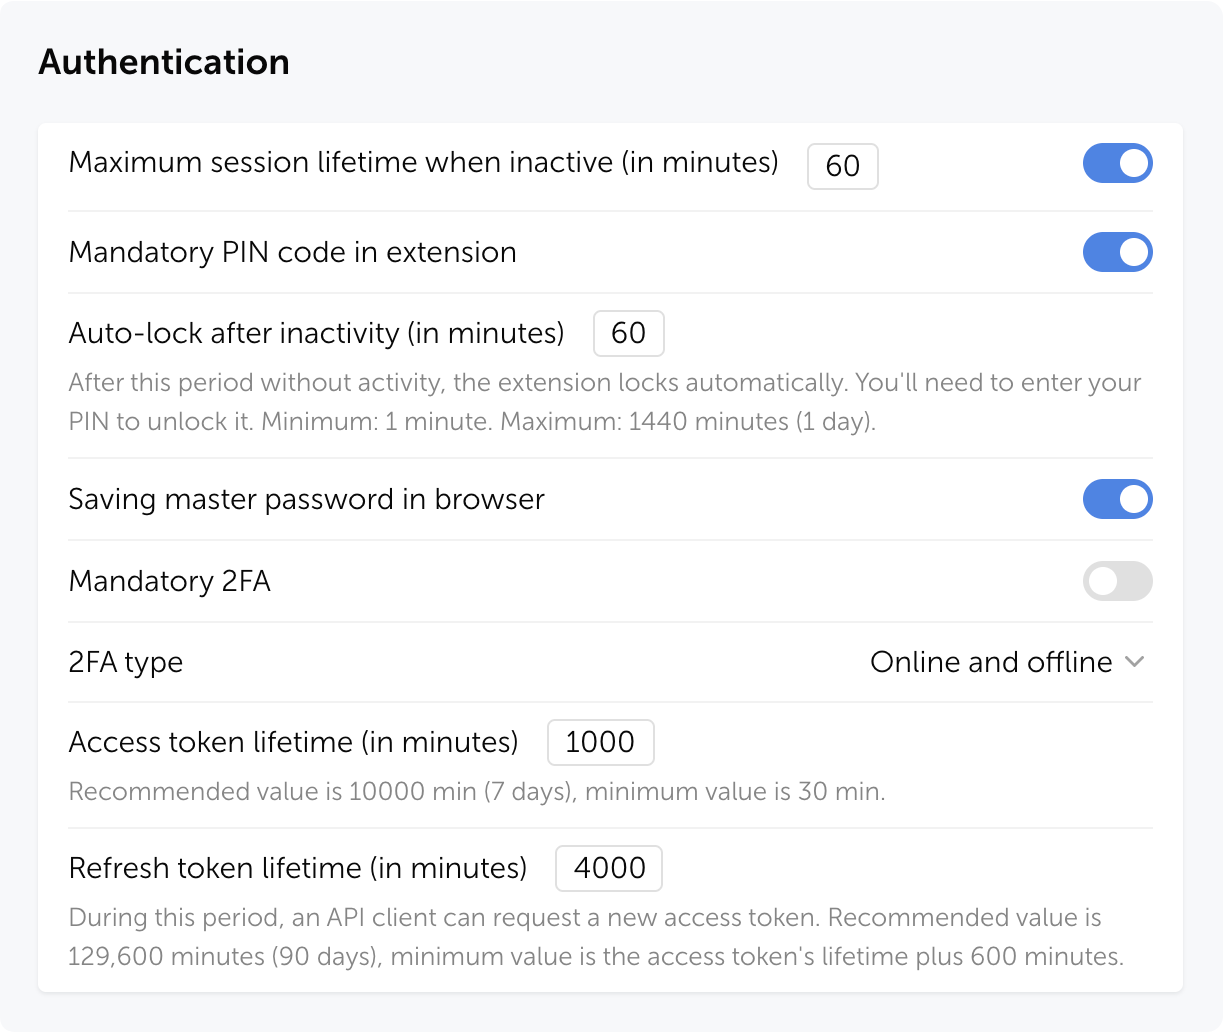The width and height of the screenshot is (1224, 1032).
Task: Select the Refresh token lifetime field with 4000
Action: 608,868
